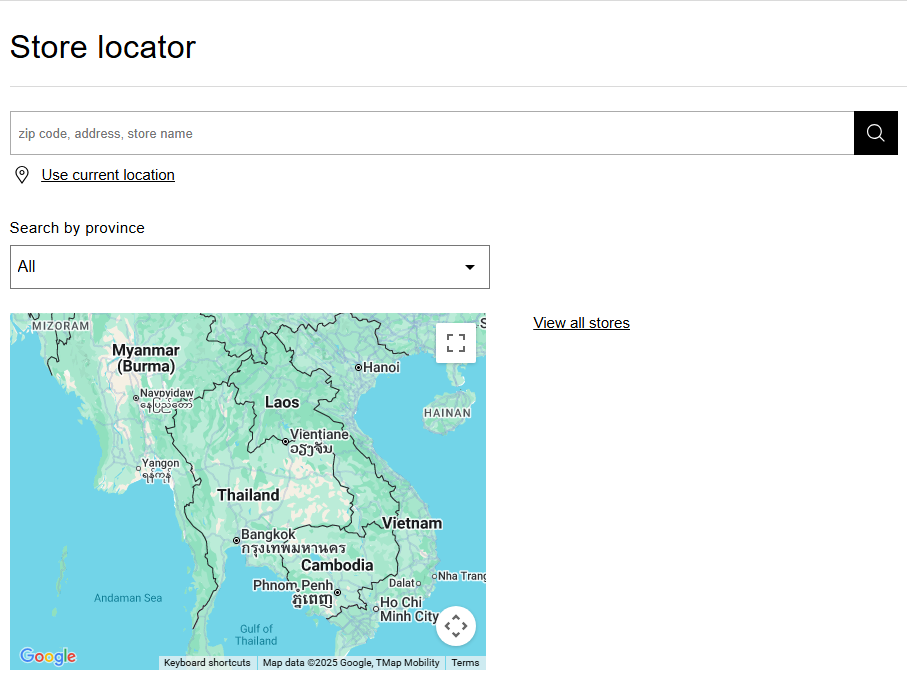This screenshot has height=686, width=907.
Task: Click the Vientiane capital marker on the map
Action: tap(286, 441)
